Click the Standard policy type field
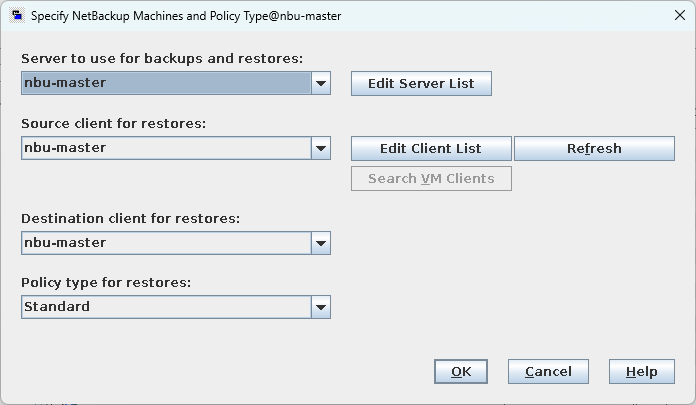The image size is (696, 405). click(165, 307)
